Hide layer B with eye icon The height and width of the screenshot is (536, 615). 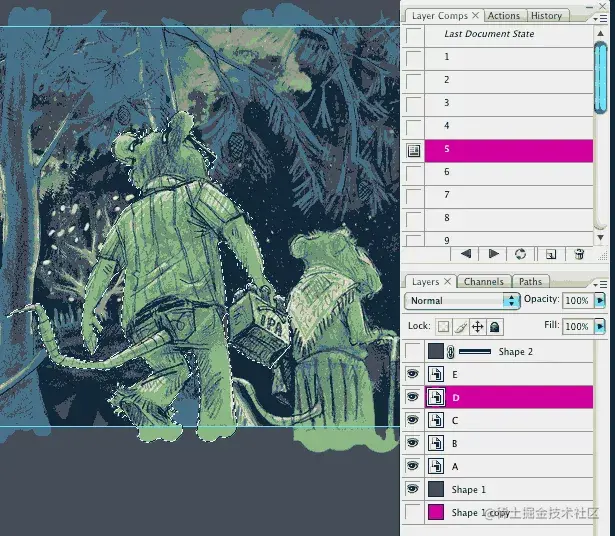tap(413, 443)
